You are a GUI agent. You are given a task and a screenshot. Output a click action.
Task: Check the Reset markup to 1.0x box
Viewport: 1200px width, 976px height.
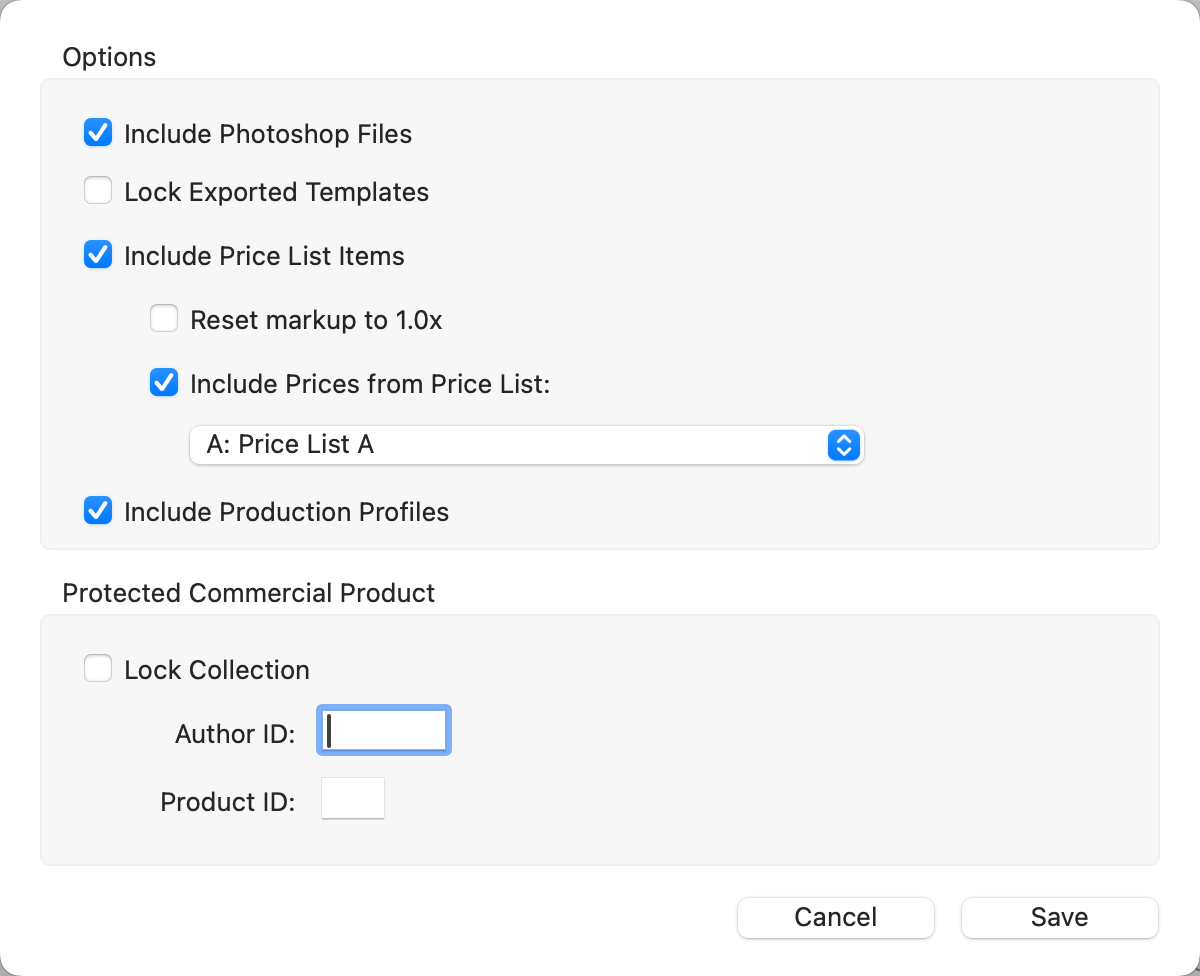[x=164, y=319]
